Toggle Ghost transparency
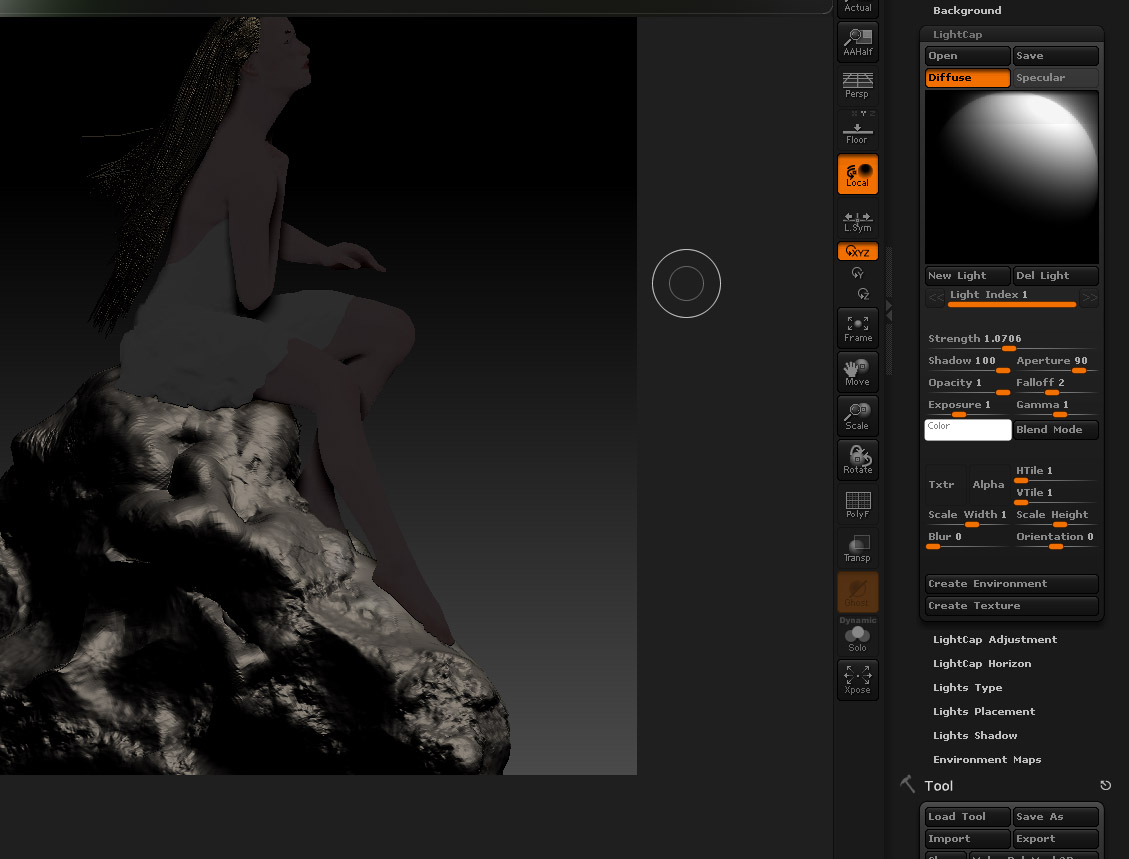 [858, 592]
